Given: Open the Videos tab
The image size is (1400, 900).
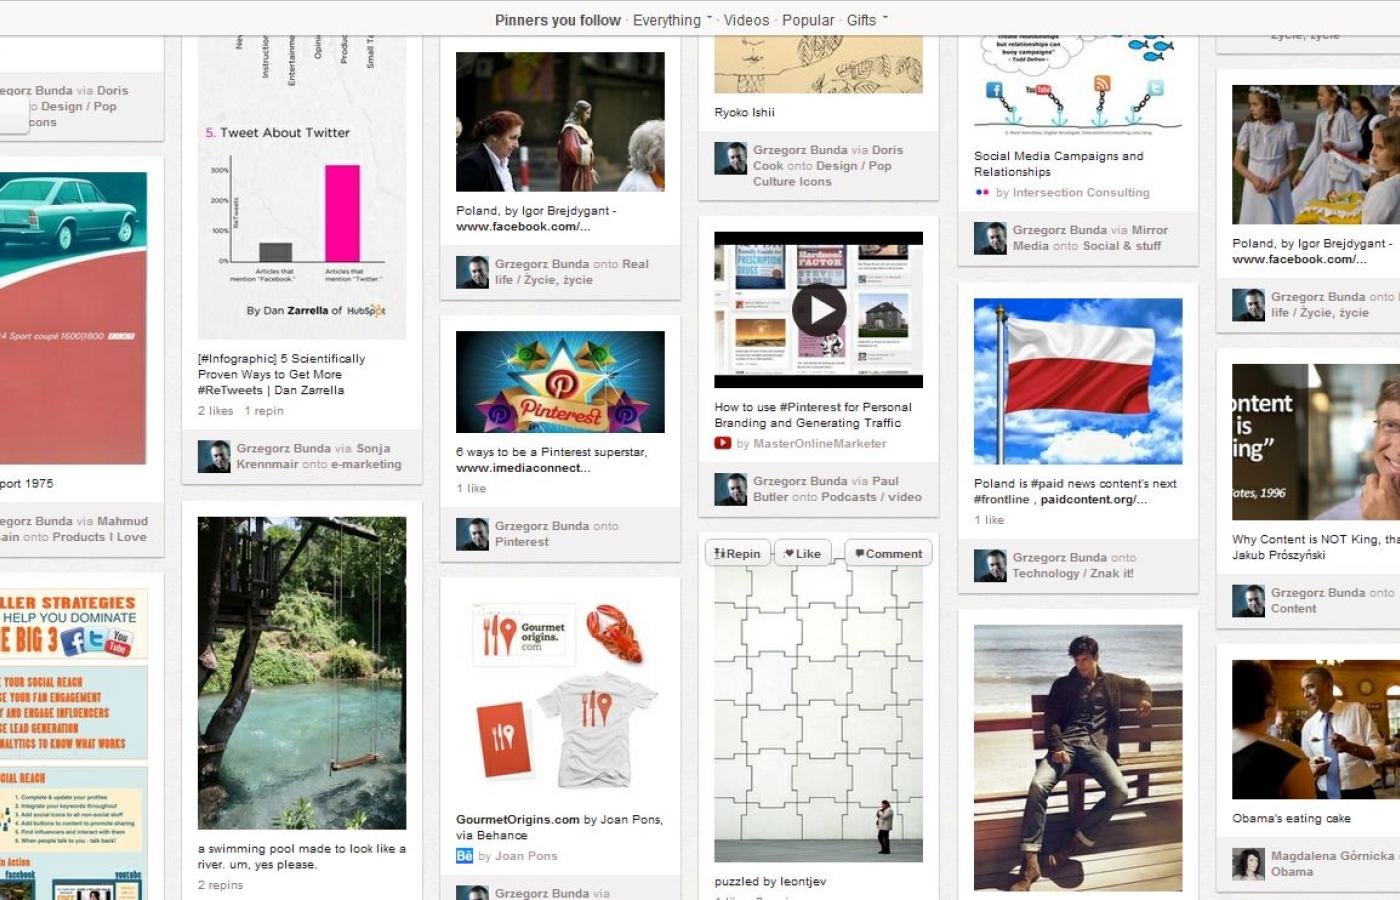Looking at the screenshot, I should pos(746,20).
